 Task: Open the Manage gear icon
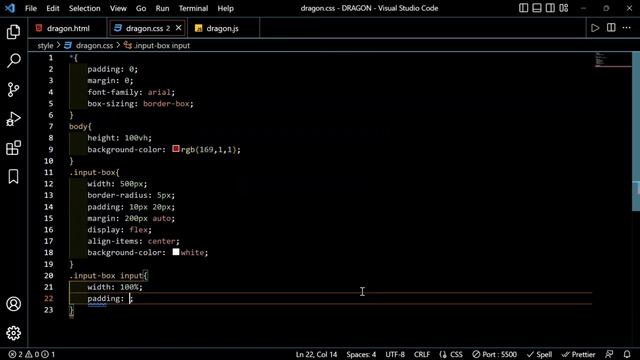[x=13, y=333]
